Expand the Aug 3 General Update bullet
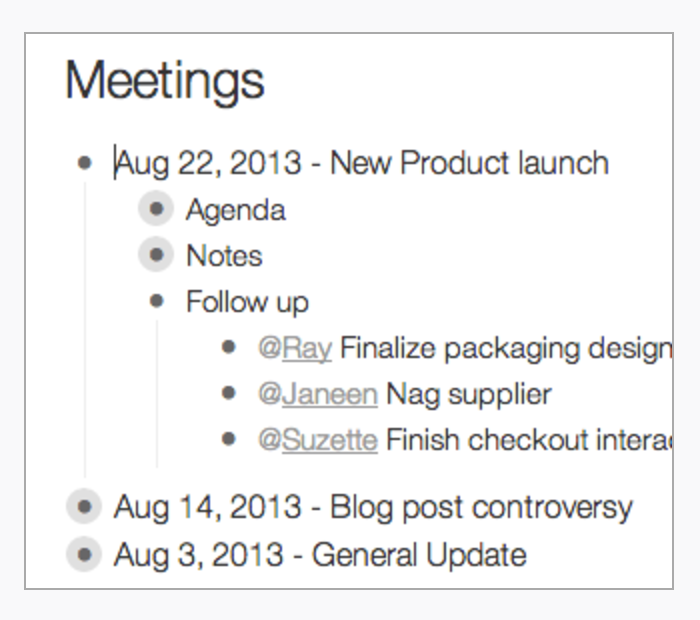The width and height of the screenshot is (700, 620). pos(84,554)
